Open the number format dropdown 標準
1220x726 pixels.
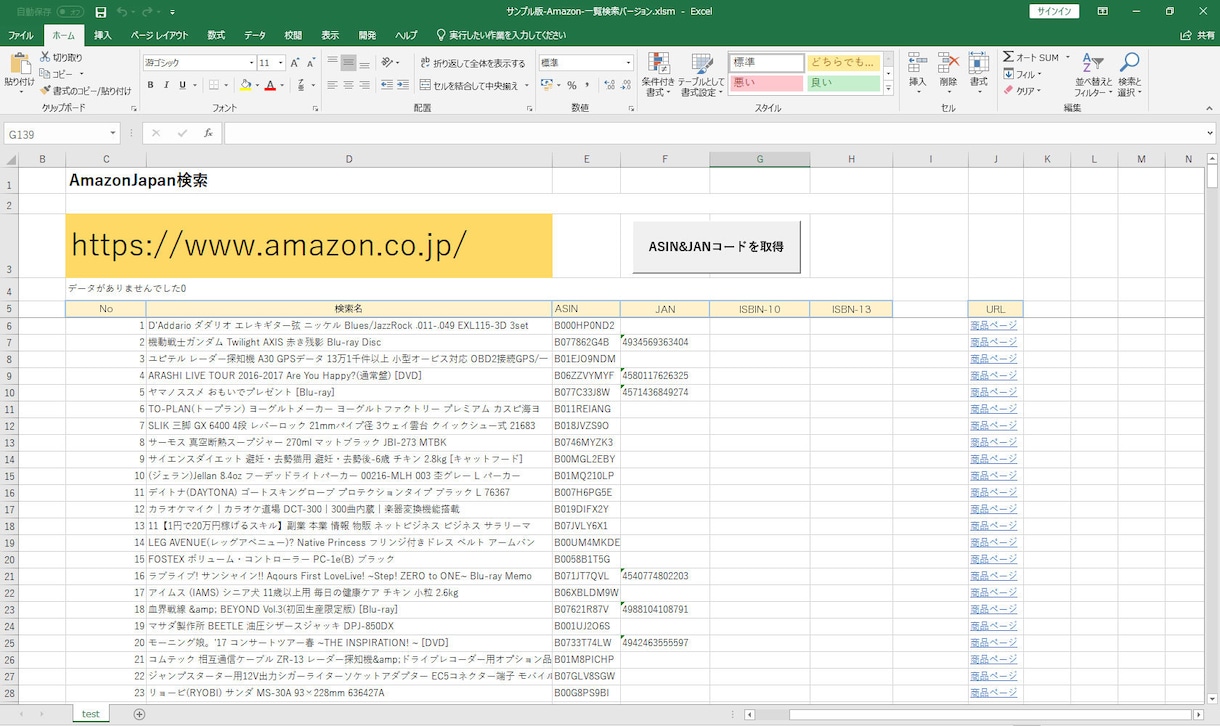click(x=628, y=62)
